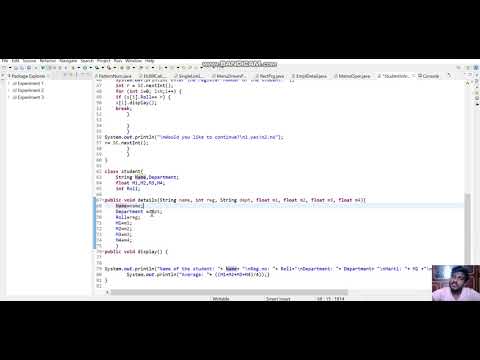Screen dimensions: 480x360
Task: Open the Console view tab
Action: 429,76
